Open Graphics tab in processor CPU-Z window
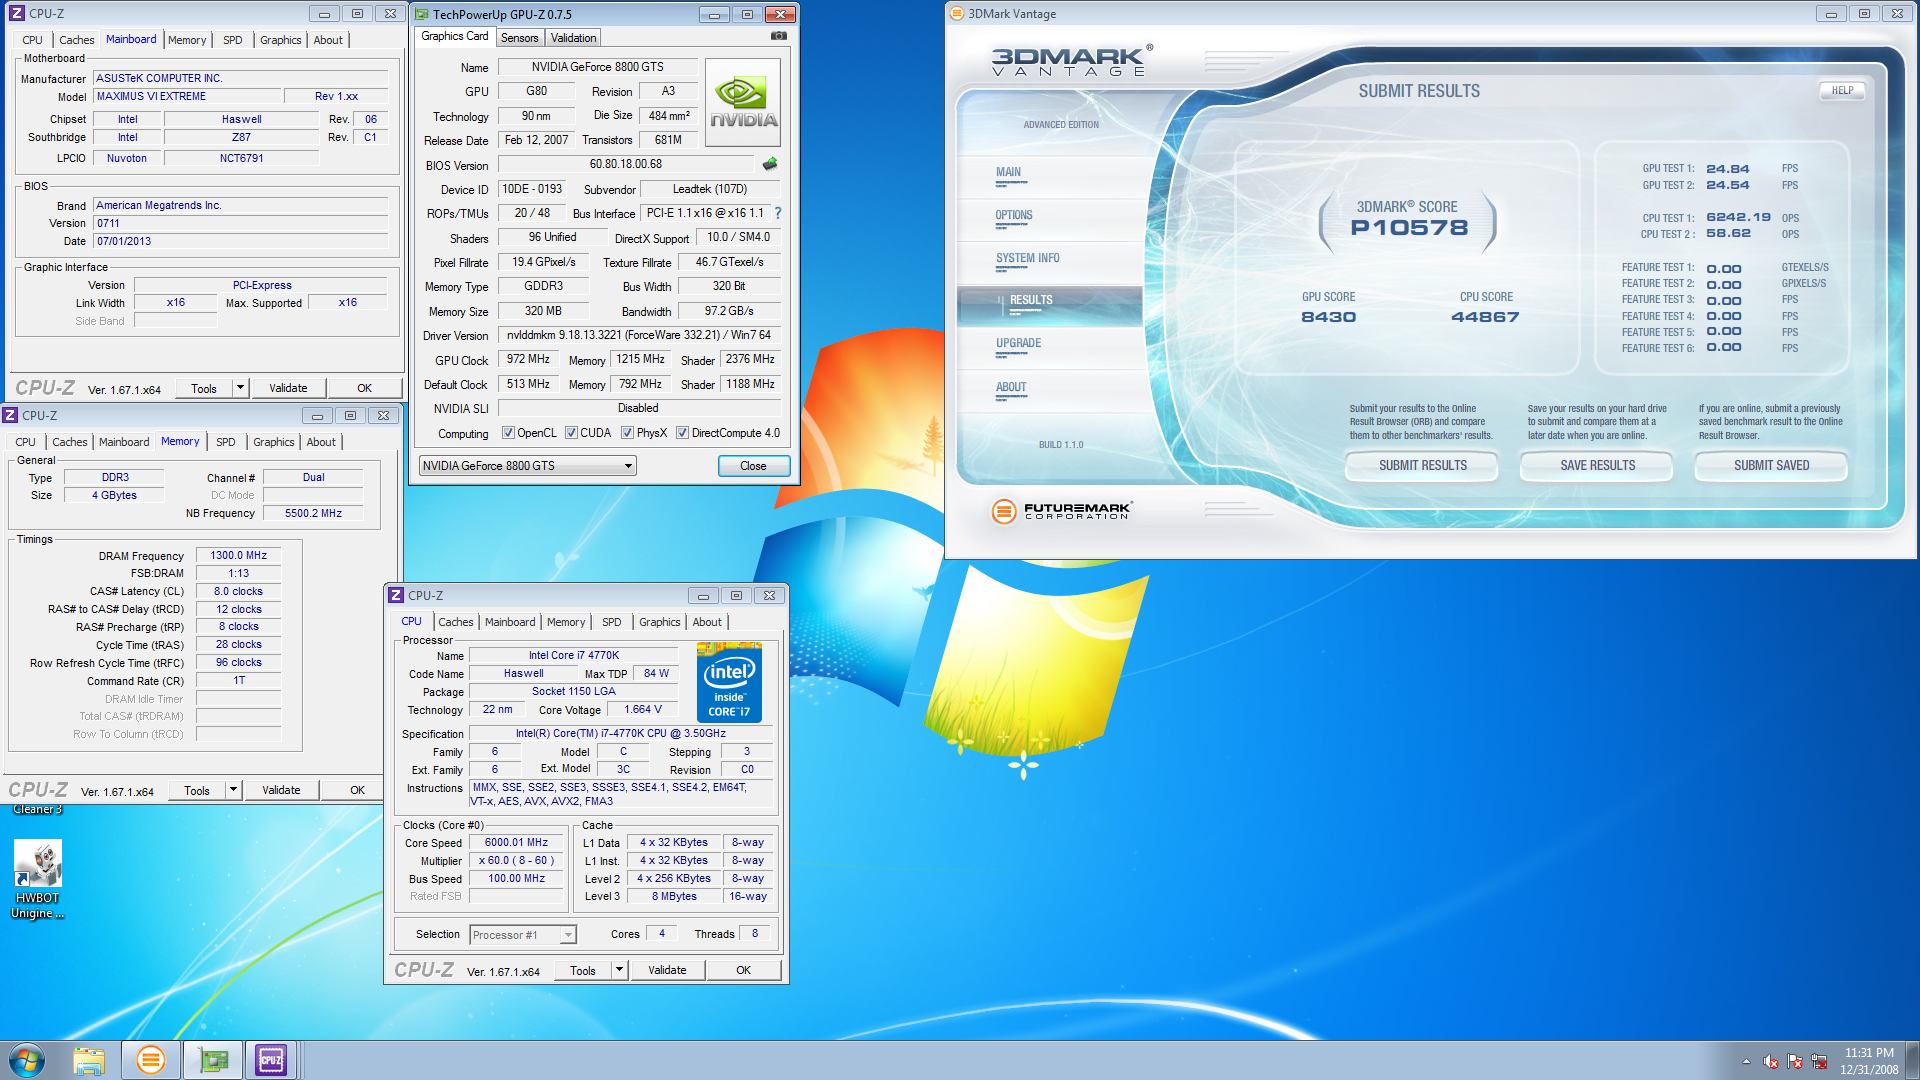1920x1080 pixels. point(659,622)
